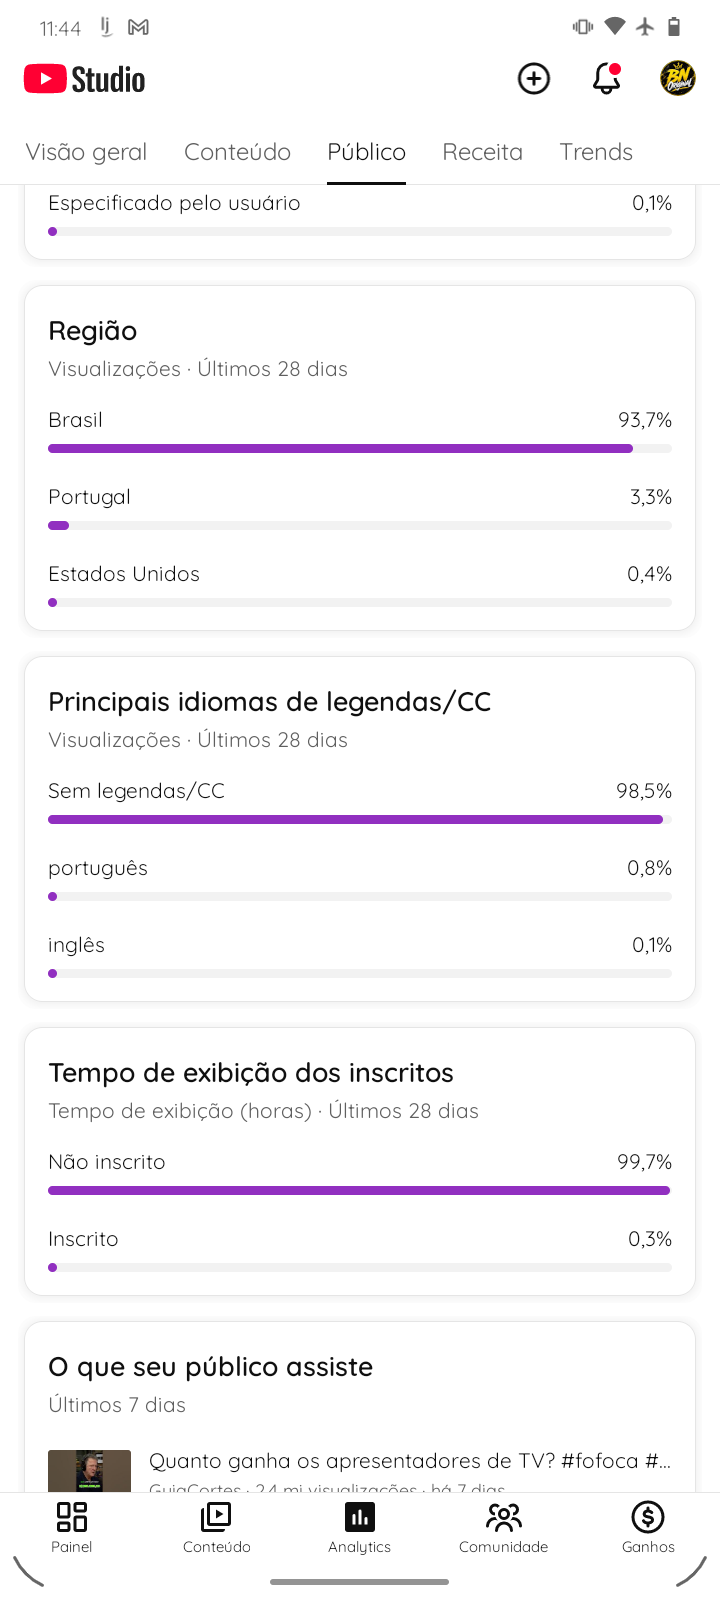Tap the Não inscrito progress bar
Image resolution: width=720 pixels, height=1600 pixels.
[360, 1191]
